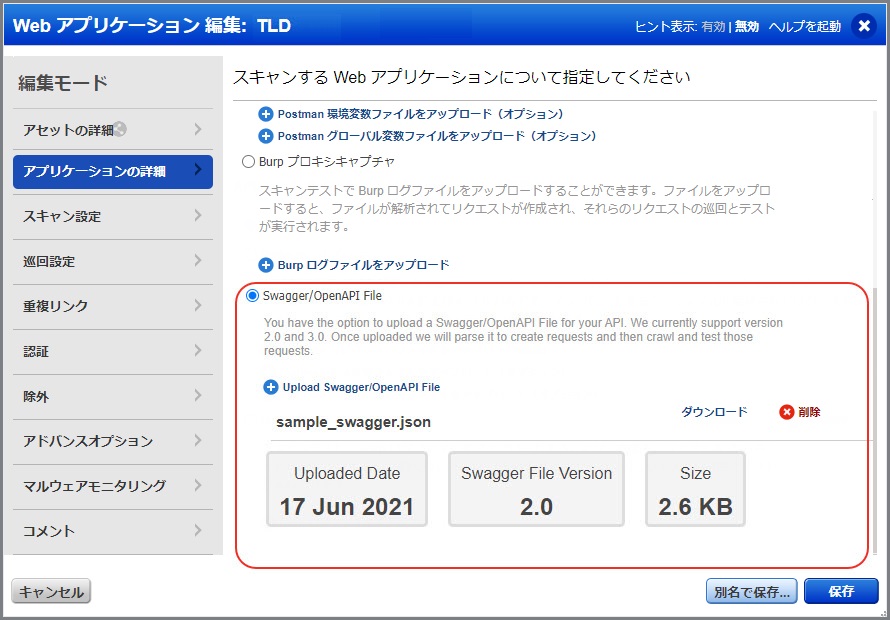Expand the 巡回設定 section arrow
The width and height of the screenshot is (890, 620).
tap(198, 261)
